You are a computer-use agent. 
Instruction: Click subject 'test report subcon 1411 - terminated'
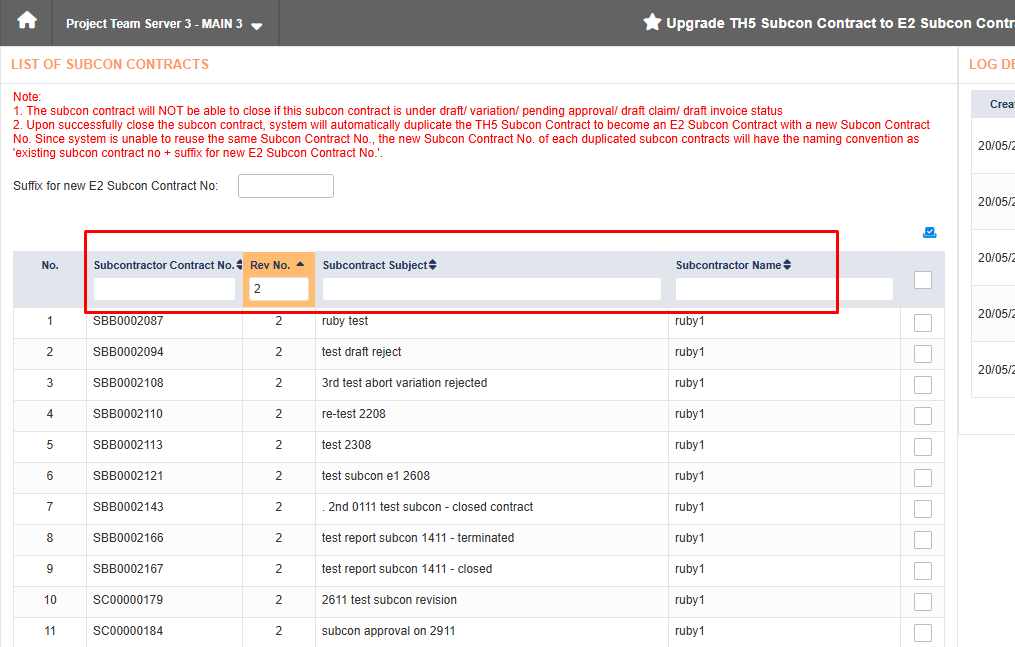(x=418, y=538)
